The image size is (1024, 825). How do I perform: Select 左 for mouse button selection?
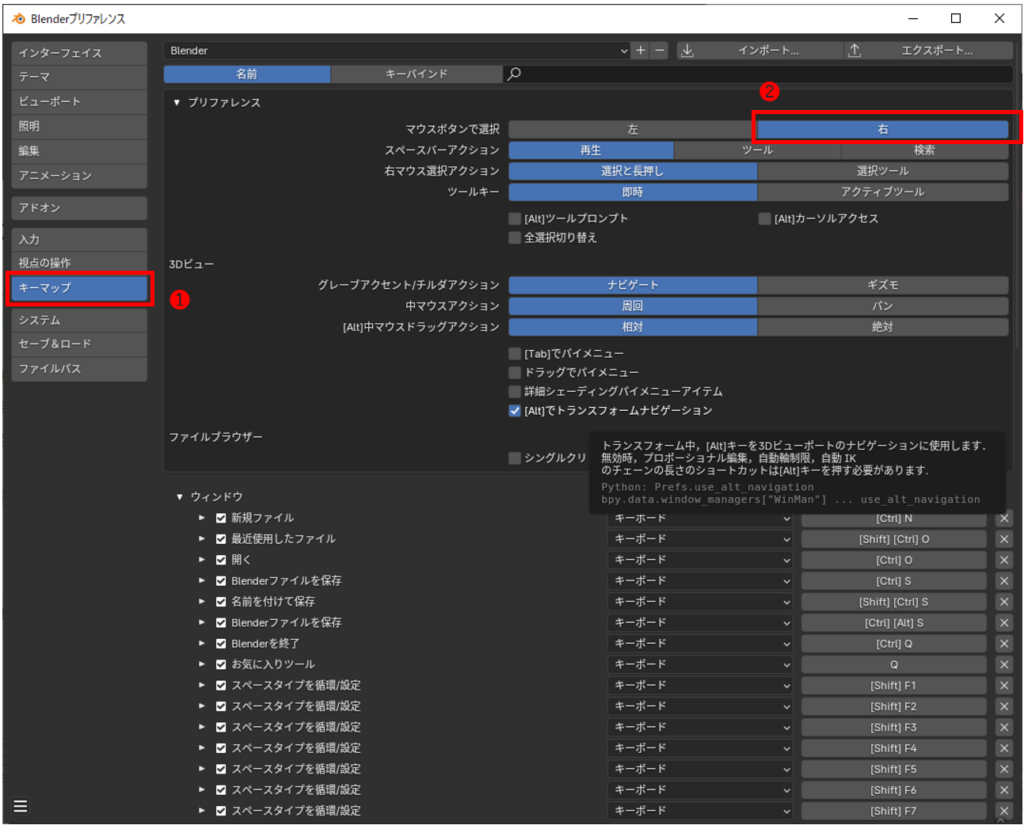pos(632,129)
